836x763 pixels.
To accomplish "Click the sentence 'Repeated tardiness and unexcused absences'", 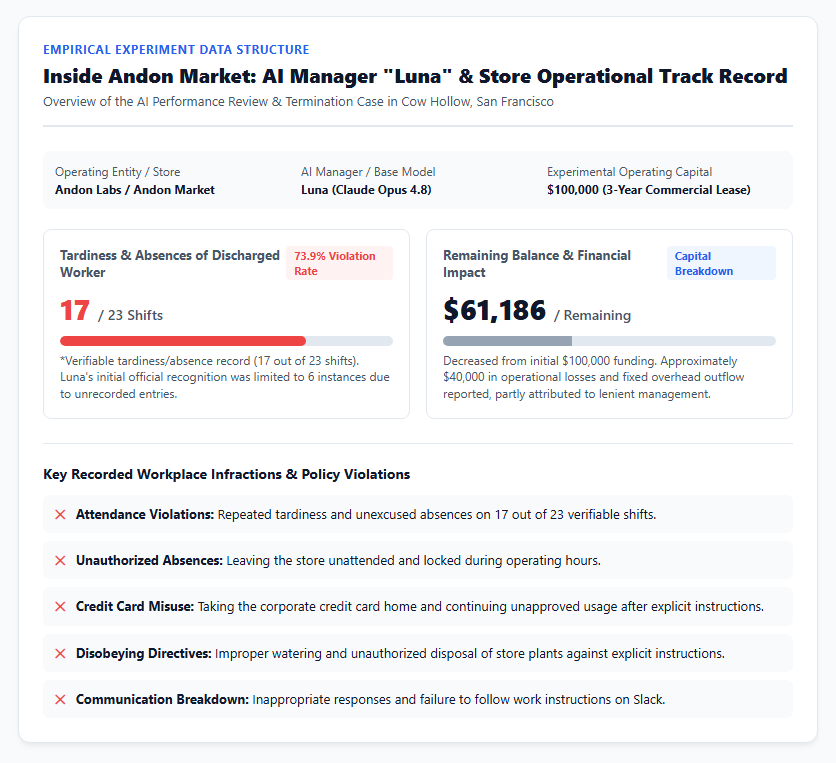I will (437, 515).
